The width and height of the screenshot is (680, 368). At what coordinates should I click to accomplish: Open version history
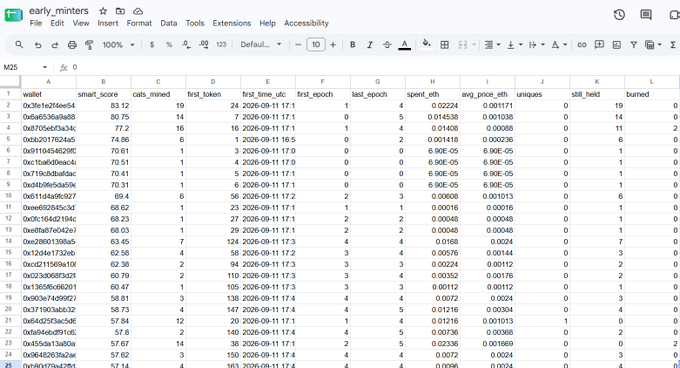coord(619,15)
